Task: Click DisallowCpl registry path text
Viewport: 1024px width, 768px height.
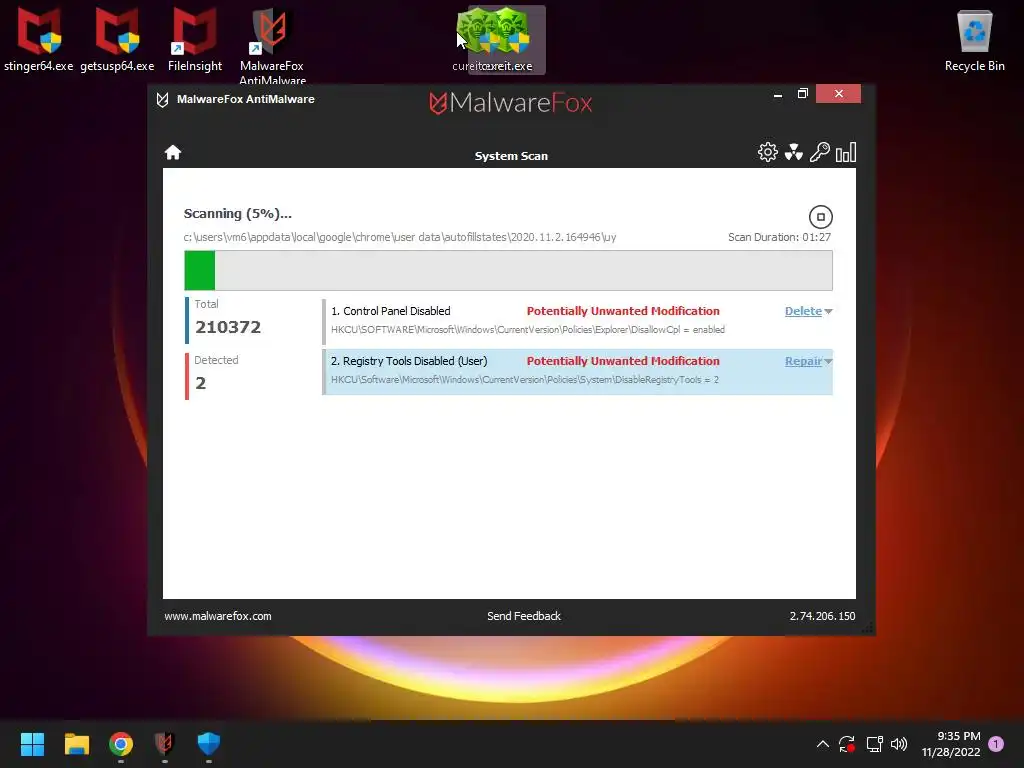Action: coord(528,330)
